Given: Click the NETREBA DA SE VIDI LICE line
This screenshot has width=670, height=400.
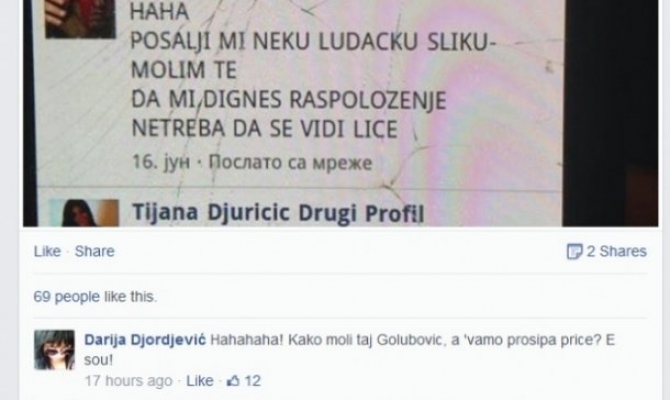Looking at the screenshot, I should click(264, 129).
